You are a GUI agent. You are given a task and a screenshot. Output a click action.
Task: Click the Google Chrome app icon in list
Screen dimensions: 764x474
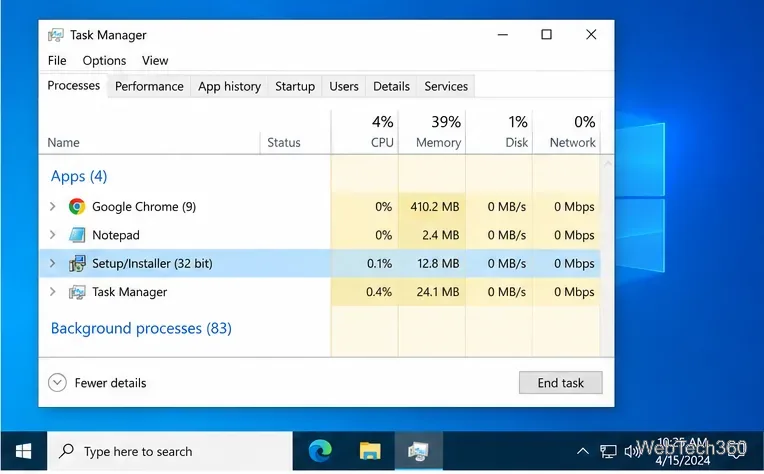76,207
